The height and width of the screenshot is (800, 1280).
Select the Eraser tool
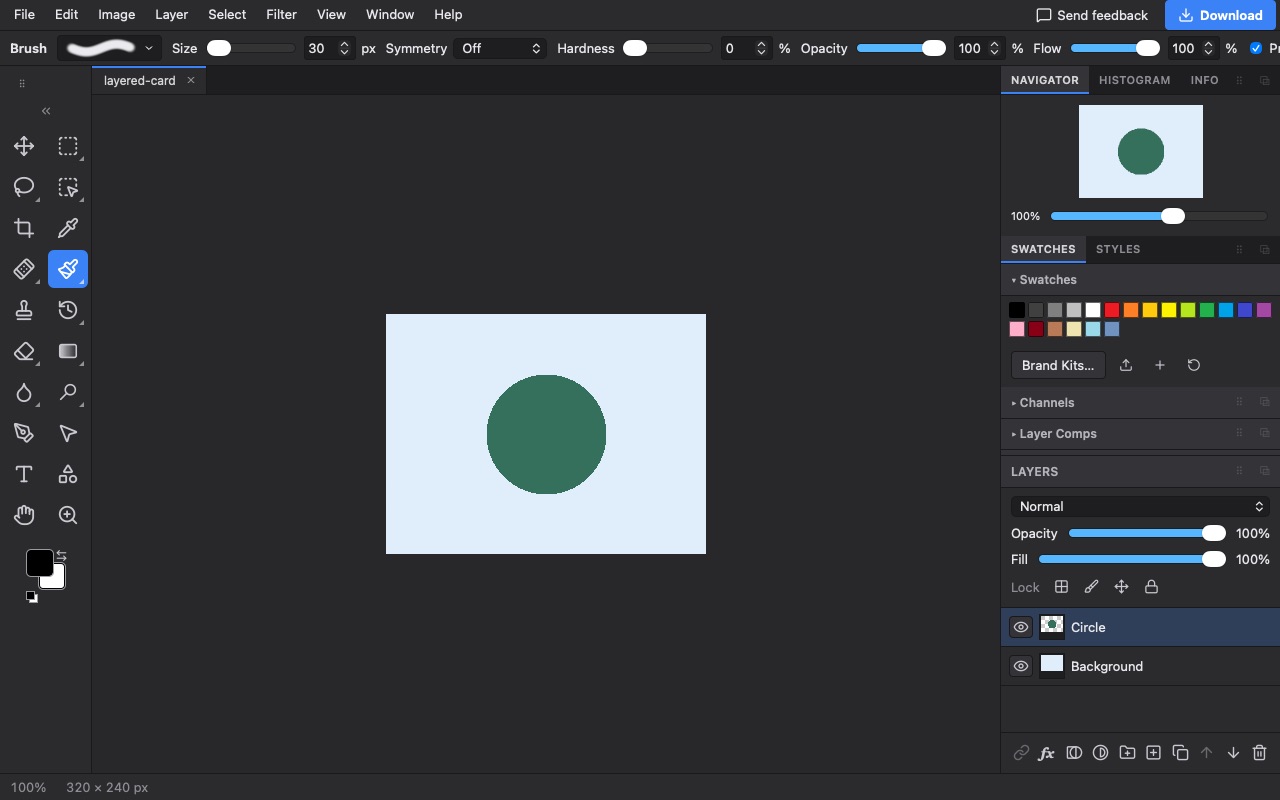(x=24, y=351)
